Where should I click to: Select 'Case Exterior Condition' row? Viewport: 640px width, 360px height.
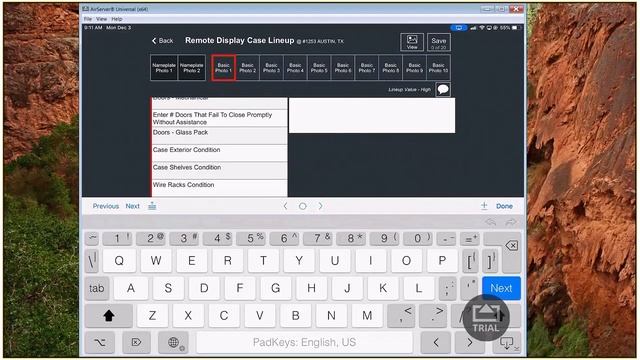(x=220, y=153)
